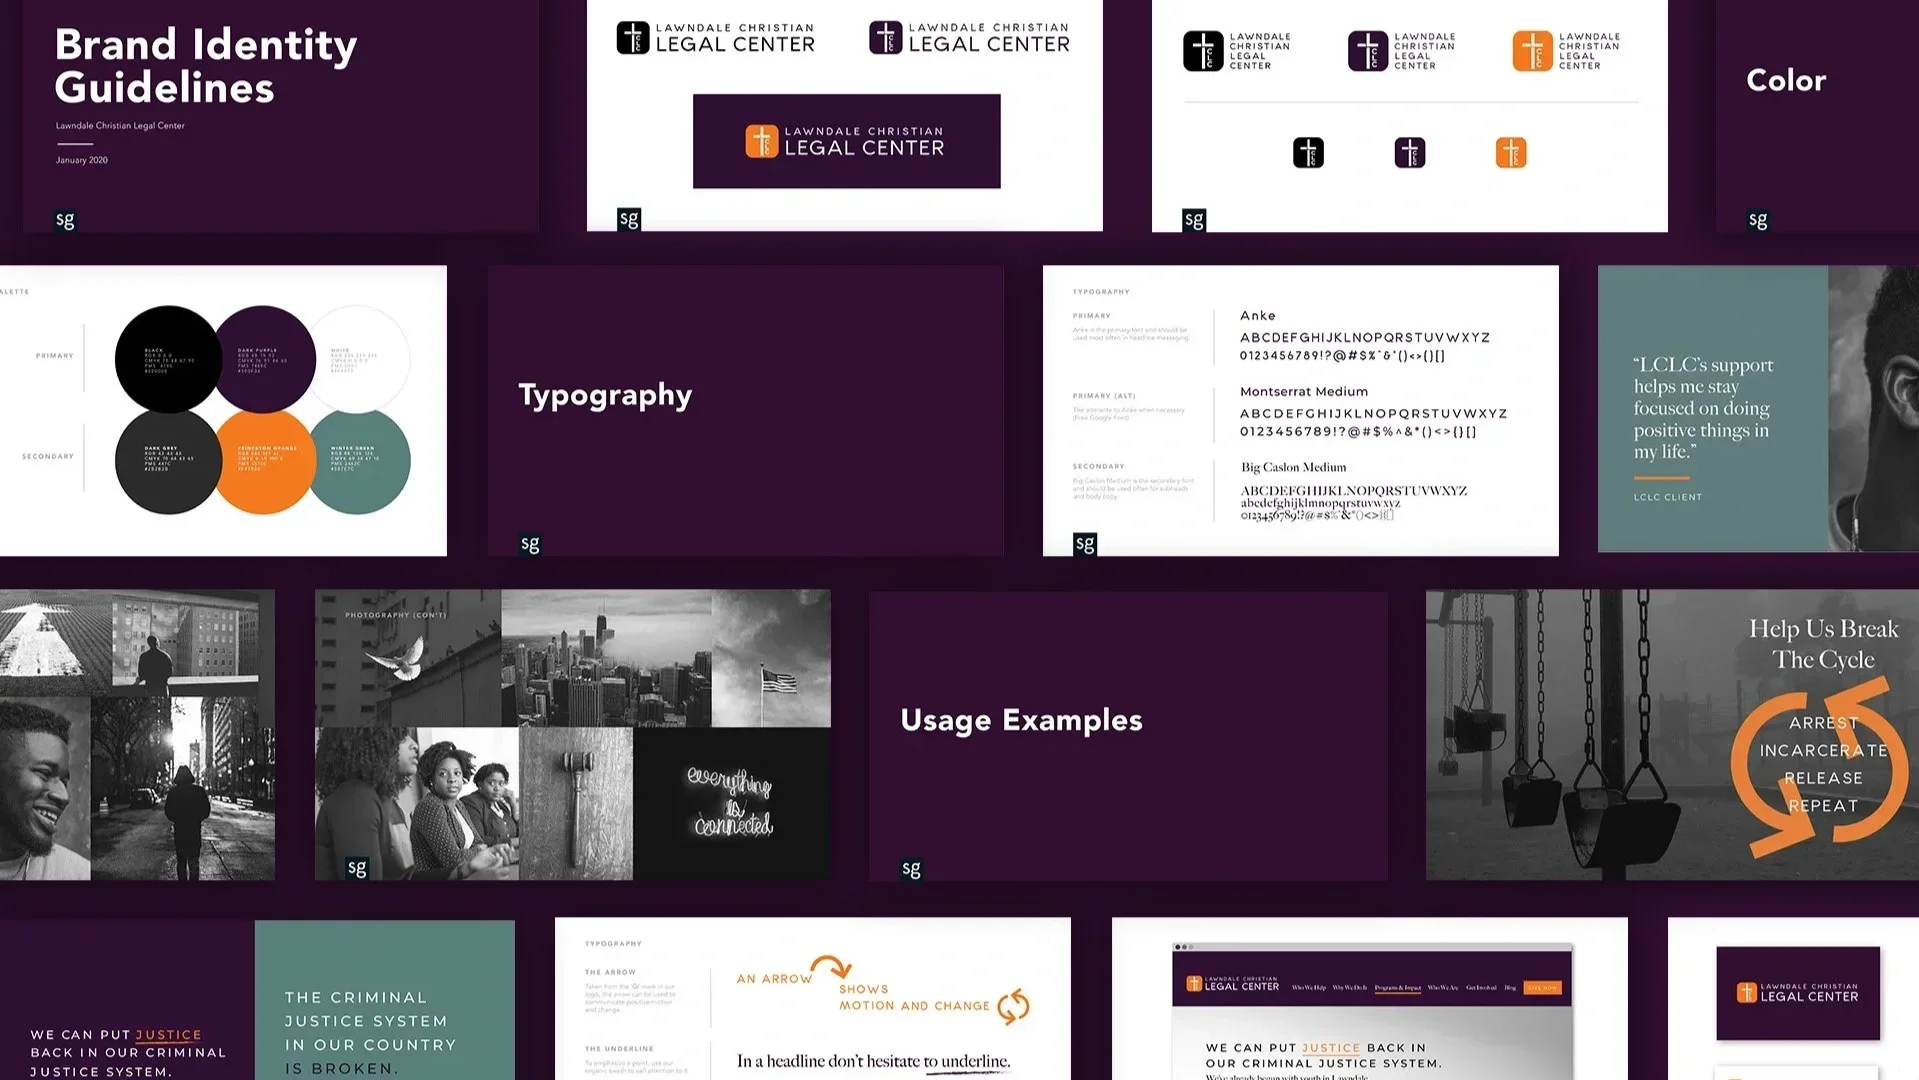Click the word 'INCARCERATE' in the cycle

(1823, 750)
